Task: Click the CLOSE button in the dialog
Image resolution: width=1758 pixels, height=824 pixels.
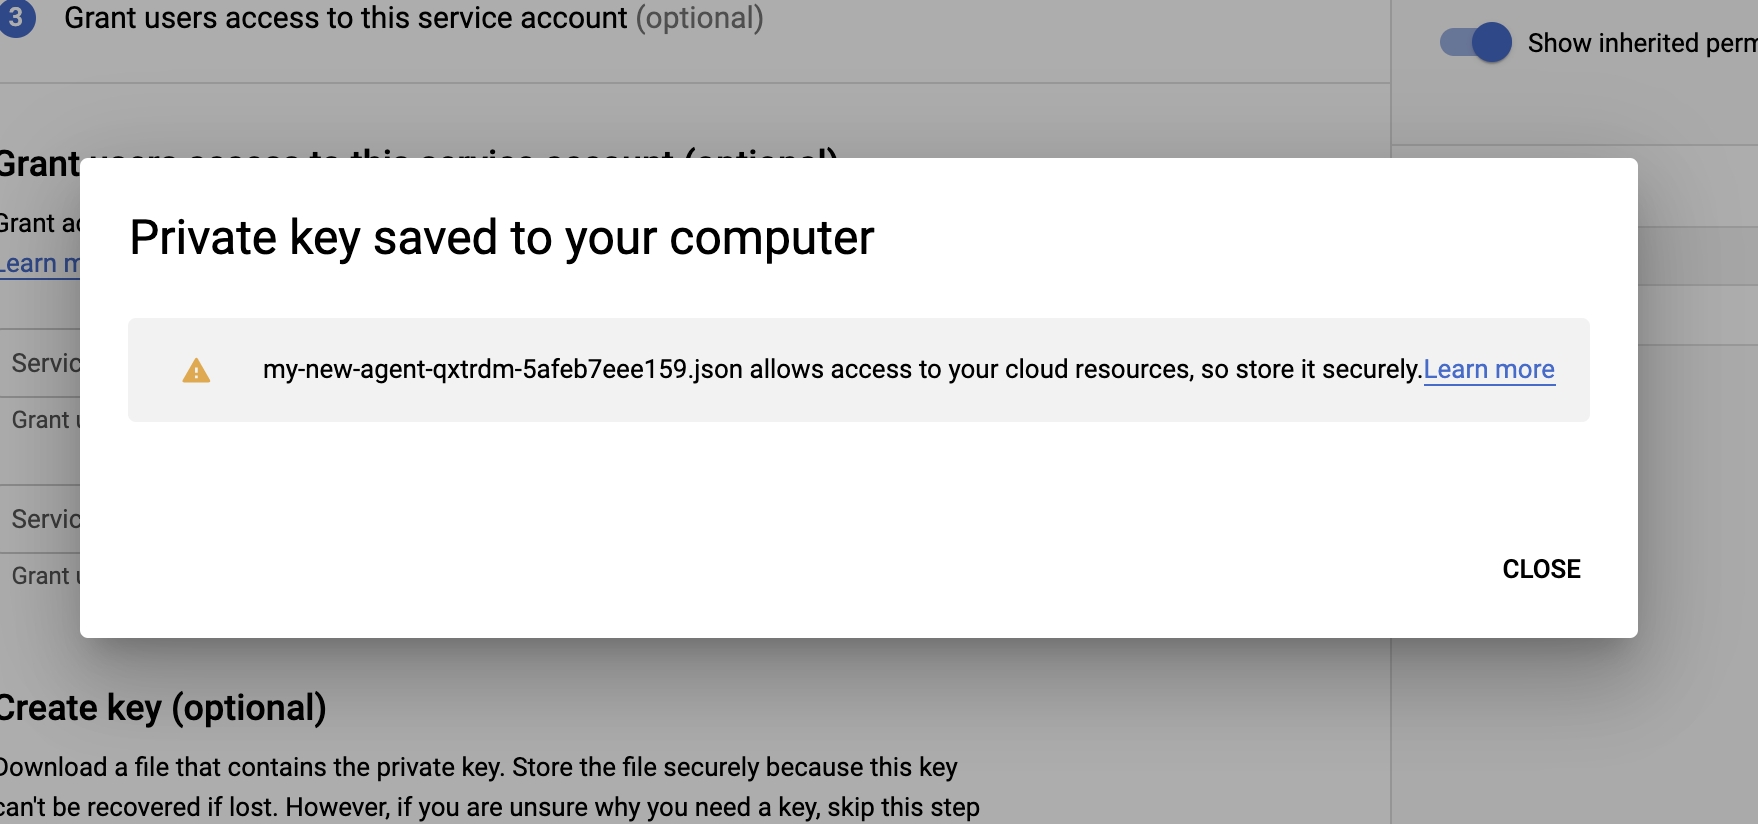Action: tap(1541, 569)
